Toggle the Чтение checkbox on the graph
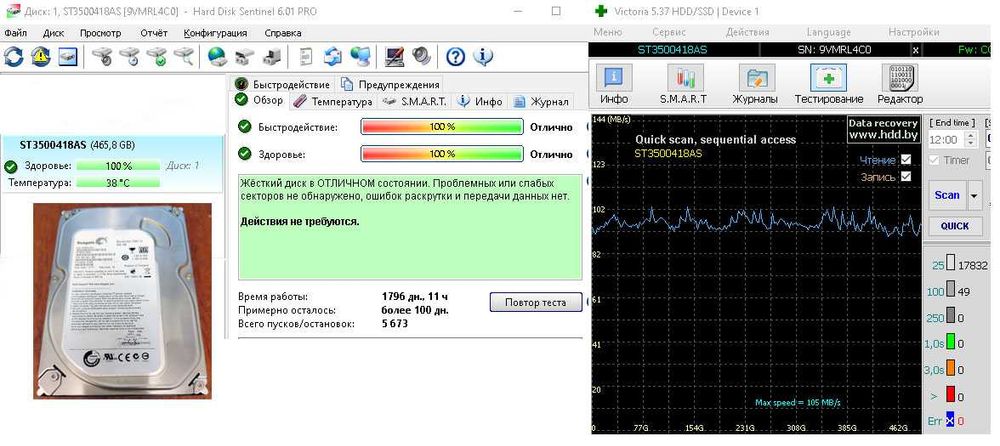 [905, 160]
